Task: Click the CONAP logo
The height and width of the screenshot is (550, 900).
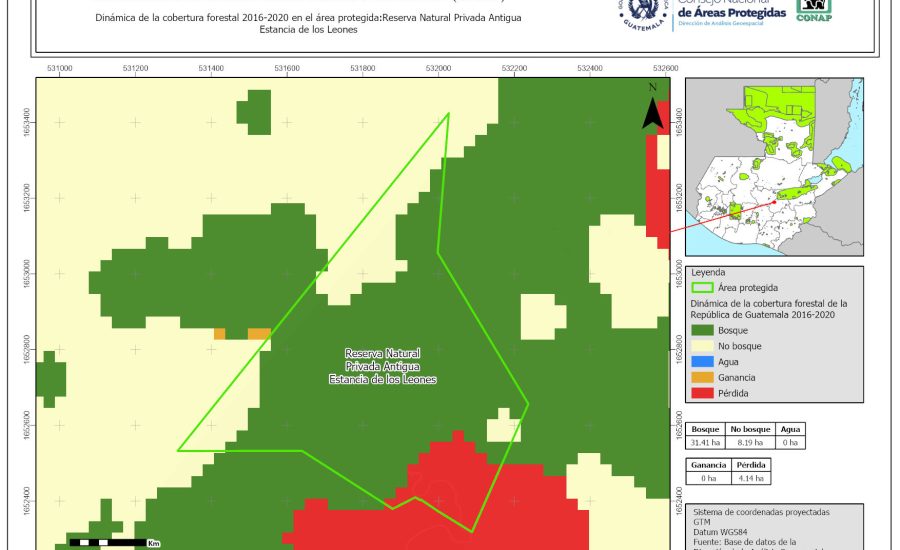Action: pos(813,10)
